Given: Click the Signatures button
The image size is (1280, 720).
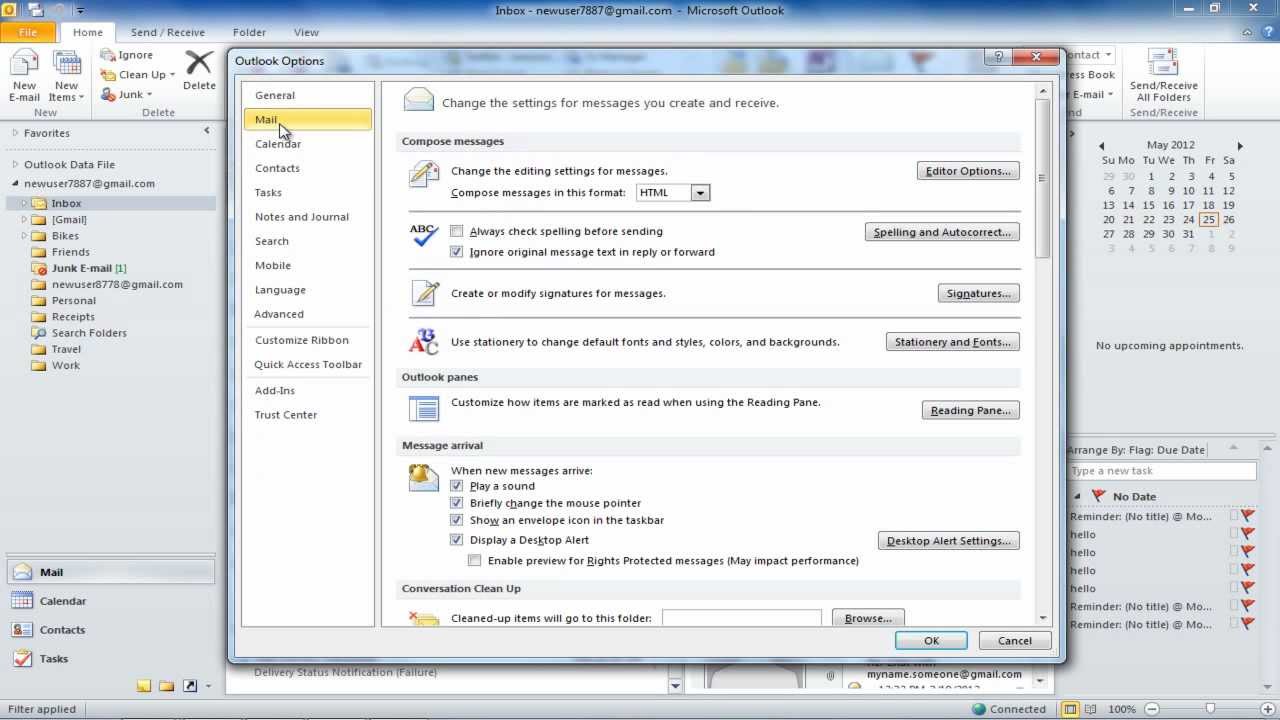Looking at the screenshot, I should coord(978,293).
